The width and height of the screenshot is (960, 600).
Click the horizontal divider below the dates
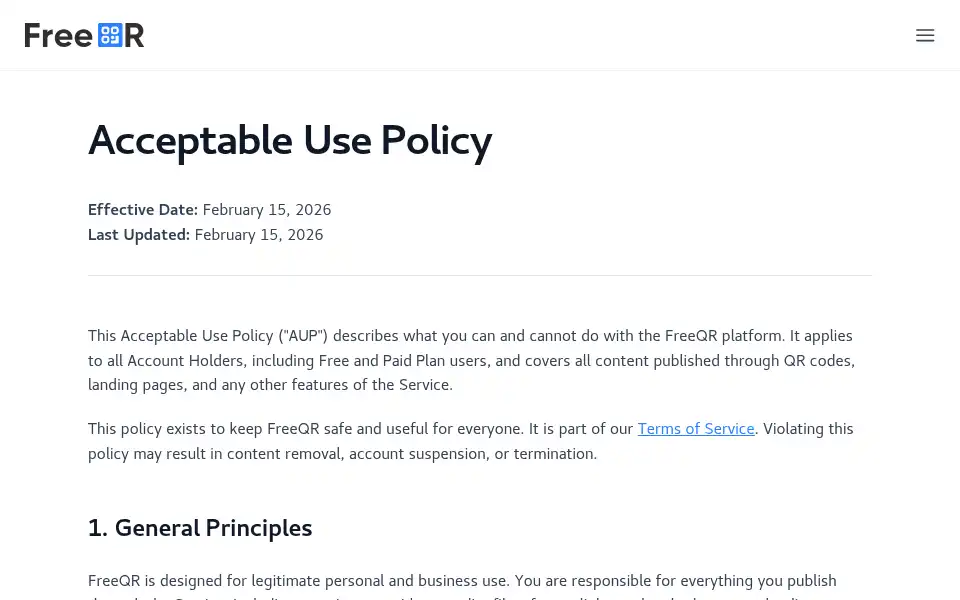click(480, 276)
